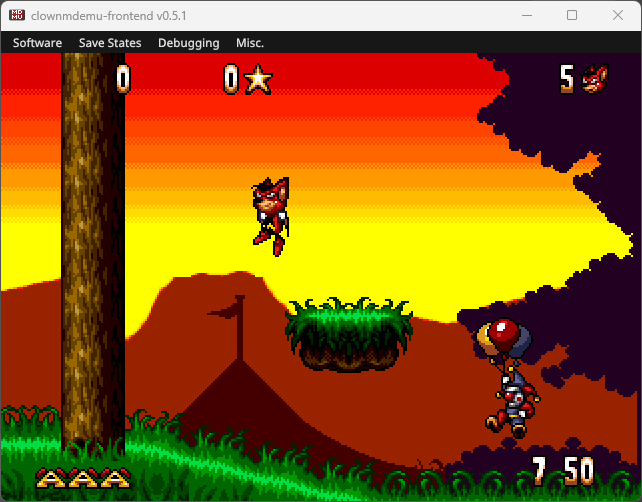Minimize the emulator window

(x=527, y=15)
